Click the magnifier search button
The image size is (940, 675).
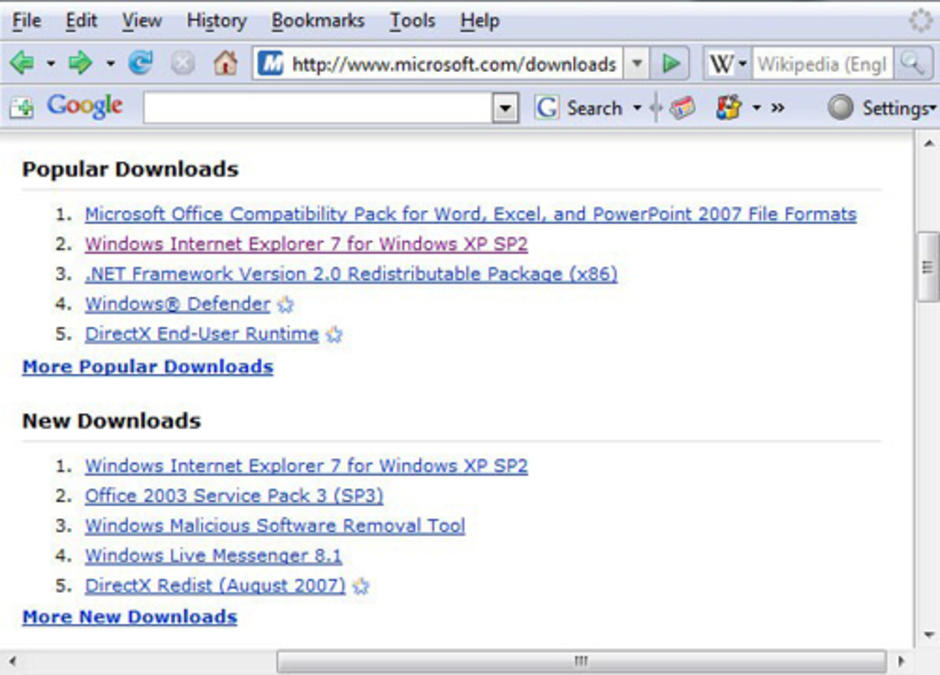pos(912,63)
